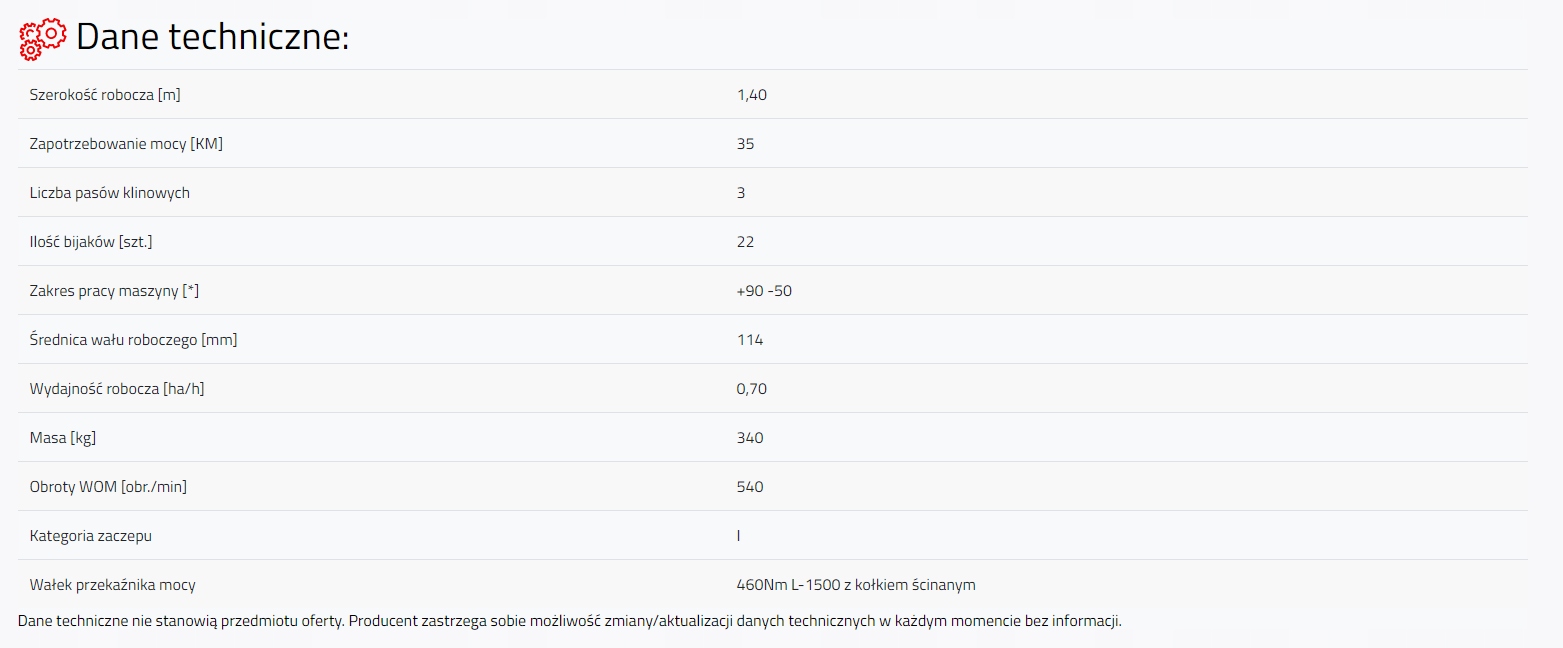This screenshot has height=648, width=1563.
Task: Click the shaft diameter value 114
Action: (x=749, y=340)
